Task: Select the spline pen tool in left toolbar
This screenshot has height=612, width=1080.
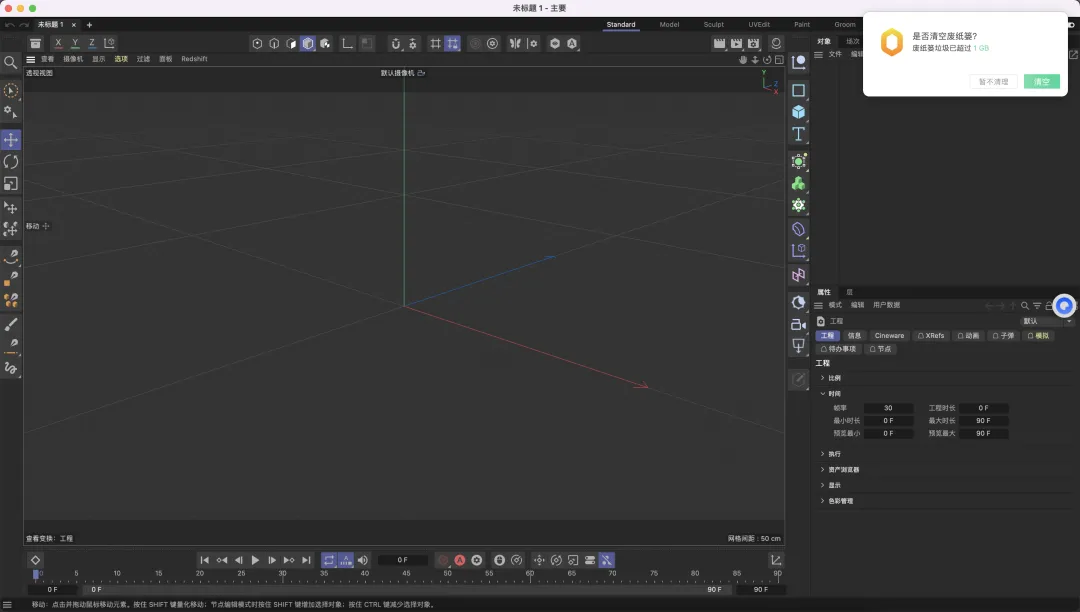Action: [x=11, y=257]
